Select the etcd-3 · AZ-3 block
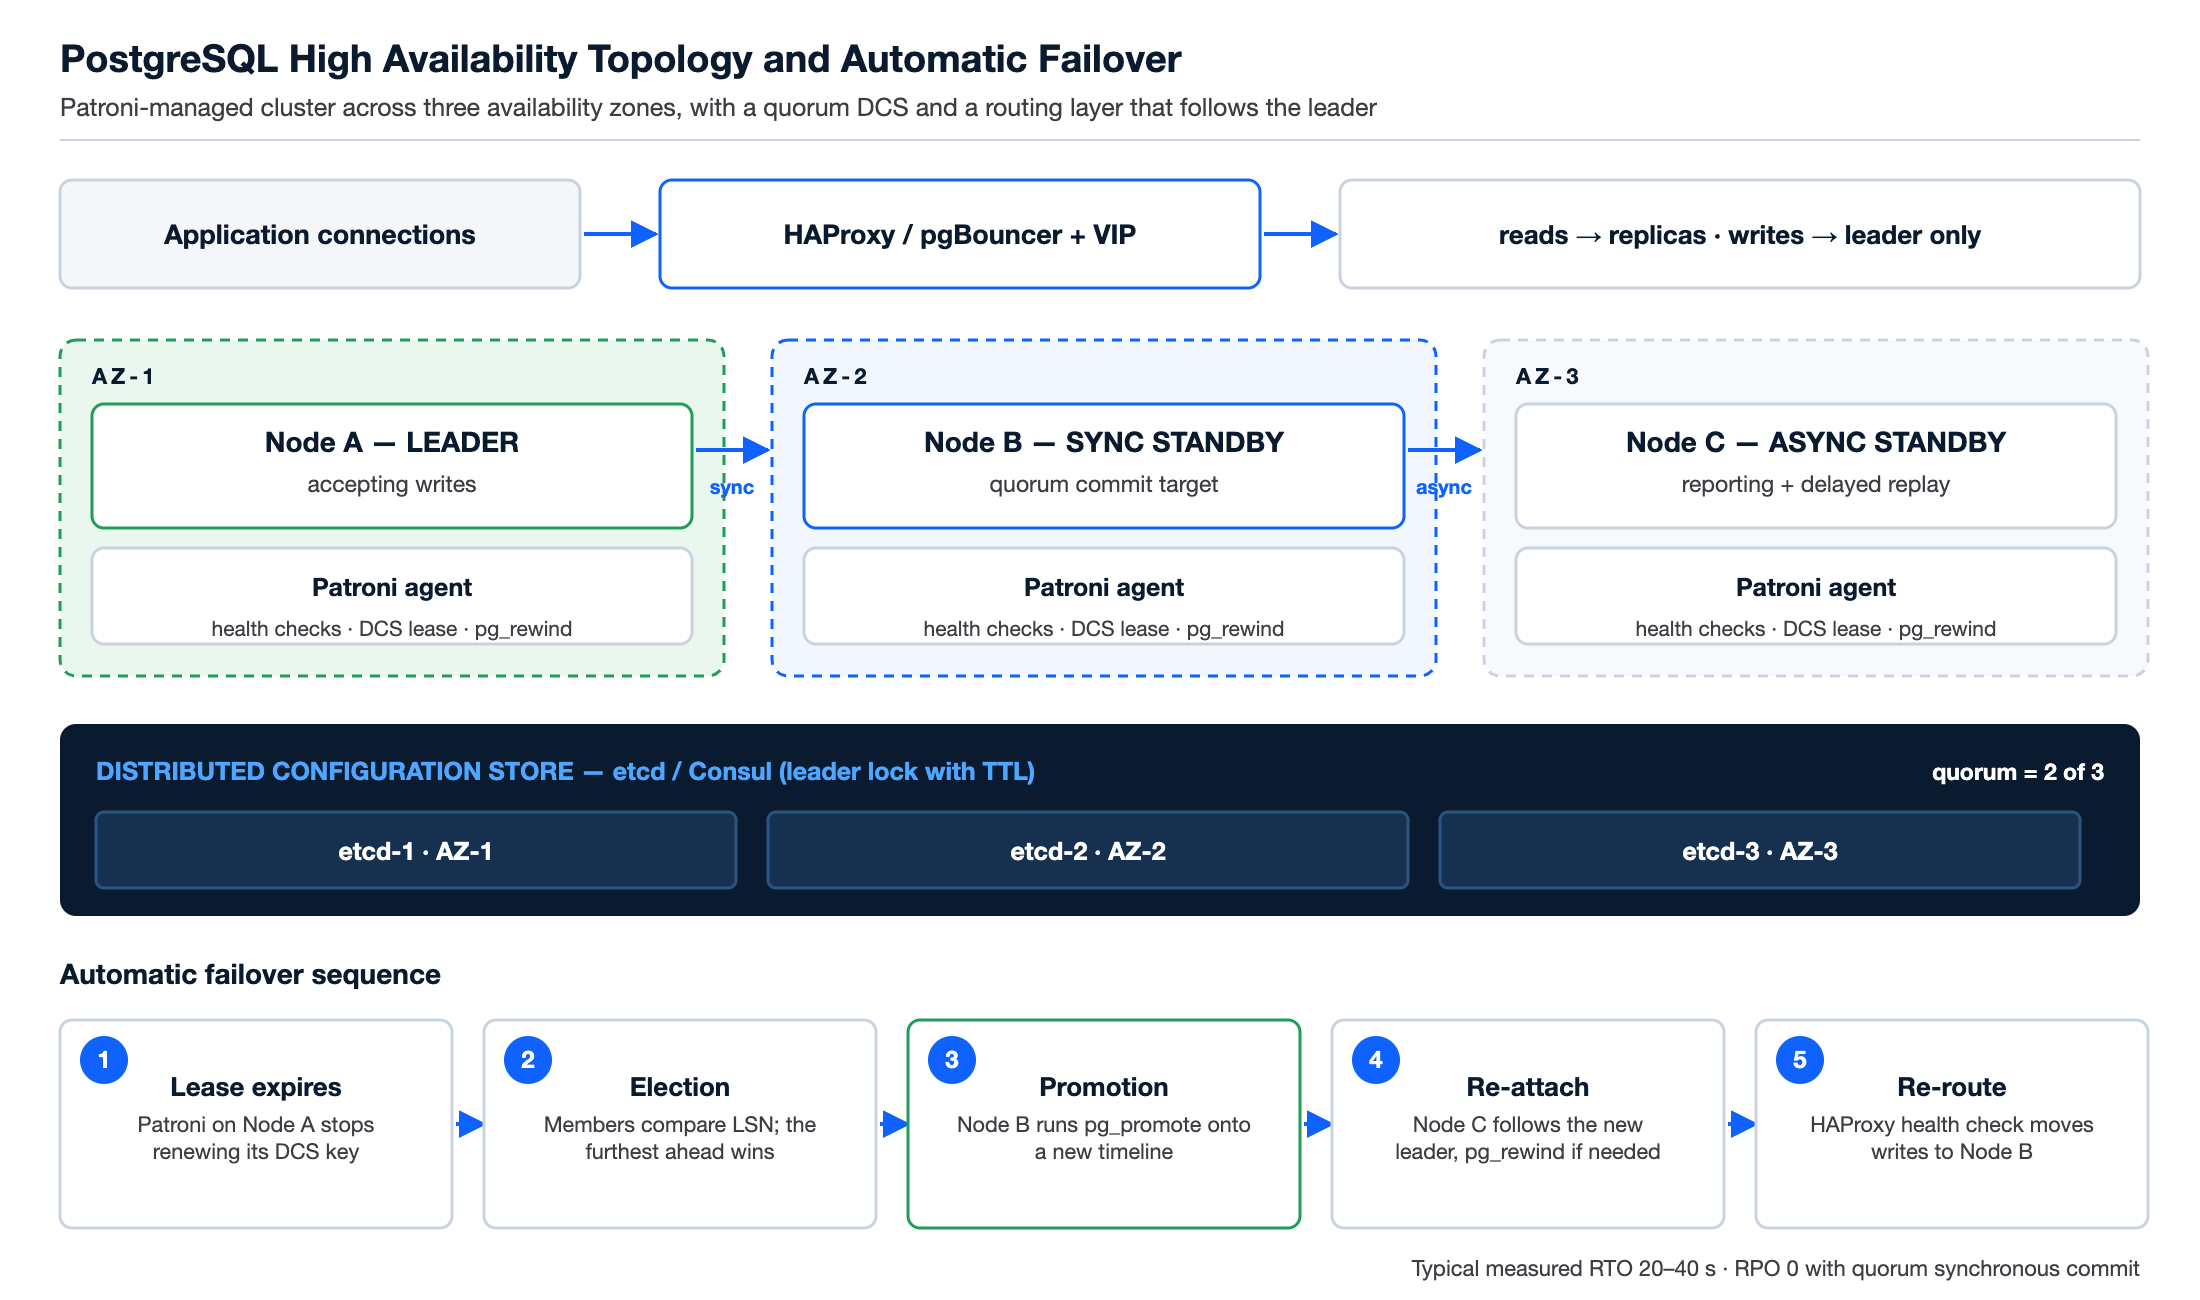This screenshot has height=1300, width=2200. pos(1760,850)
